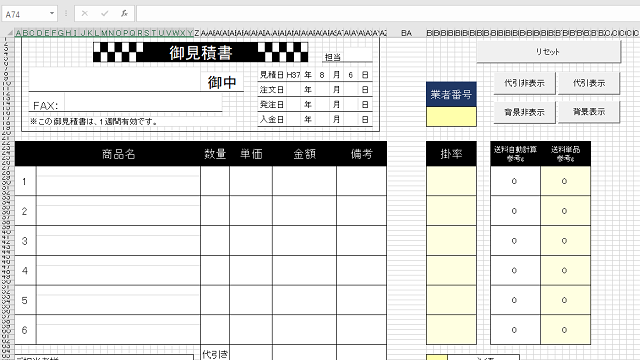
Task: Click the 備考 column header
Action: pyautogui.click(x=362, y=154)
